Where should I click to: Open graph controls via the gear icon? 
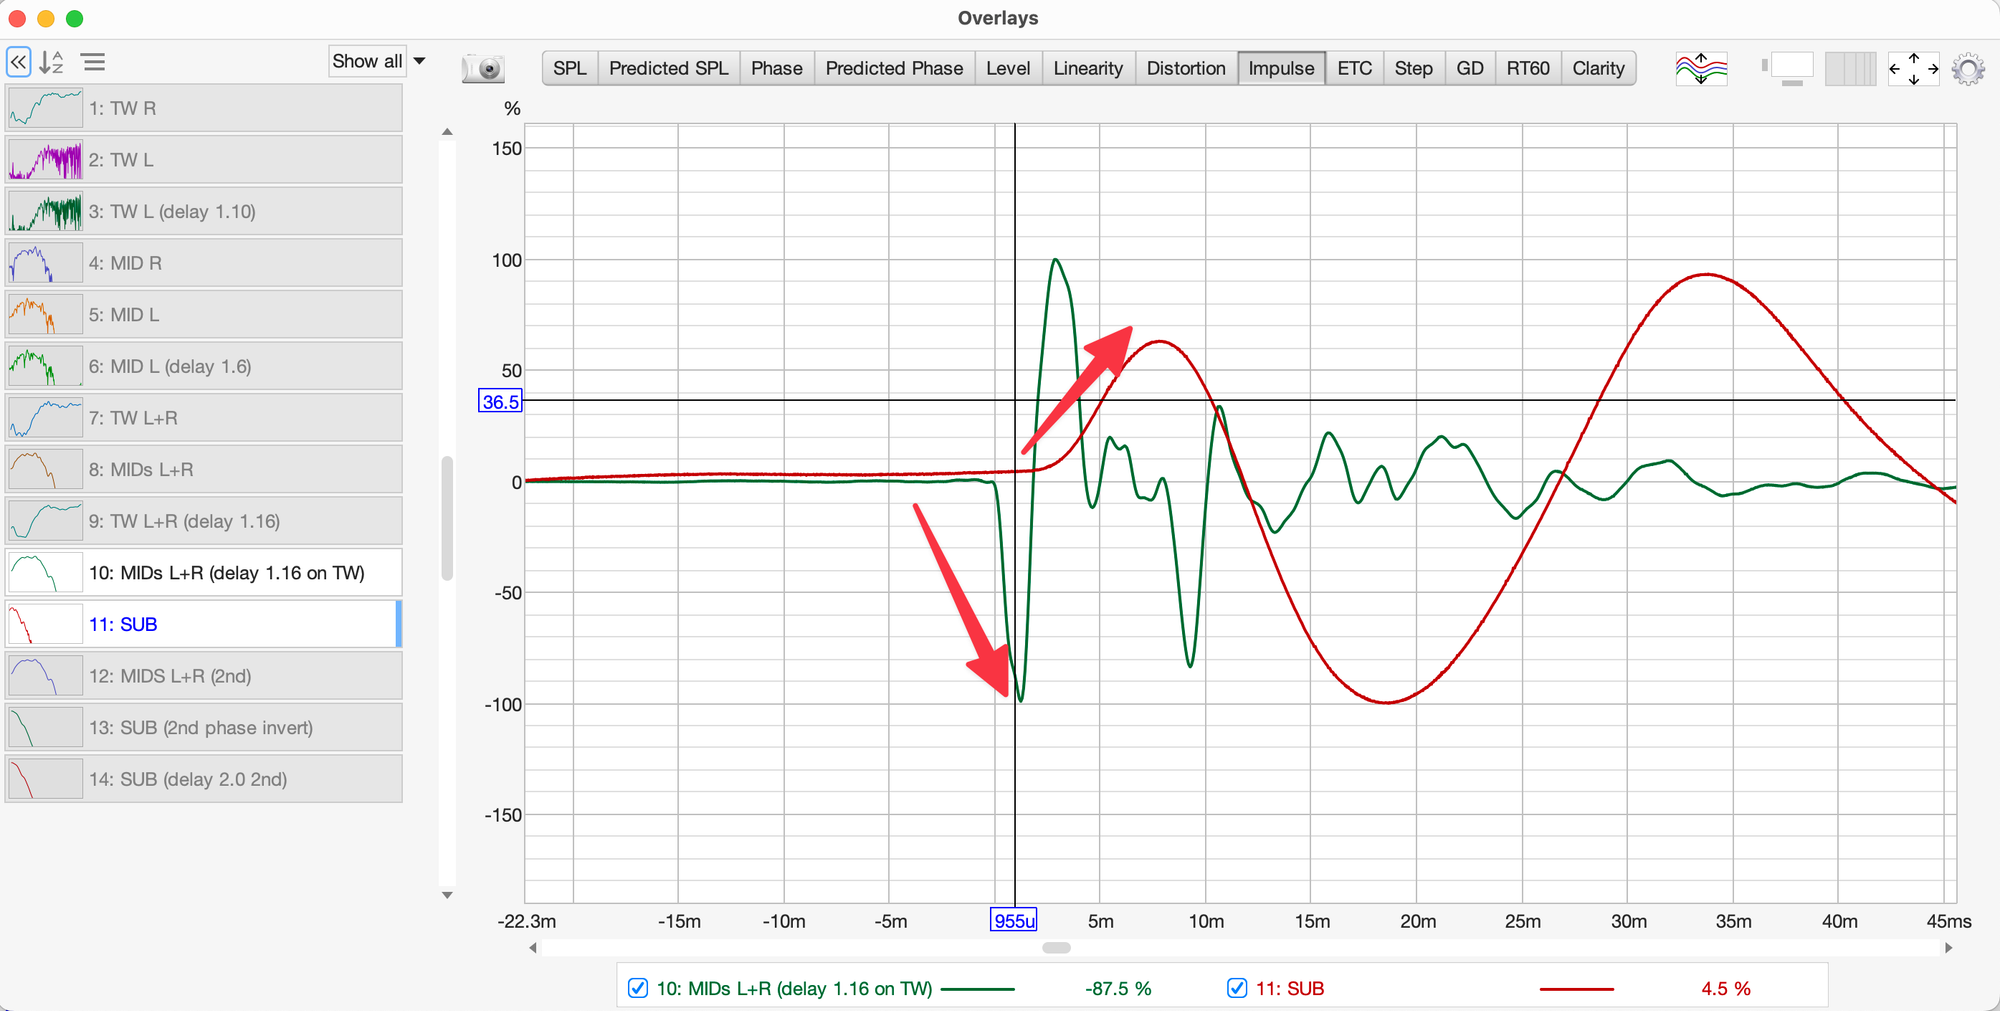click(x=1967, y=69)
